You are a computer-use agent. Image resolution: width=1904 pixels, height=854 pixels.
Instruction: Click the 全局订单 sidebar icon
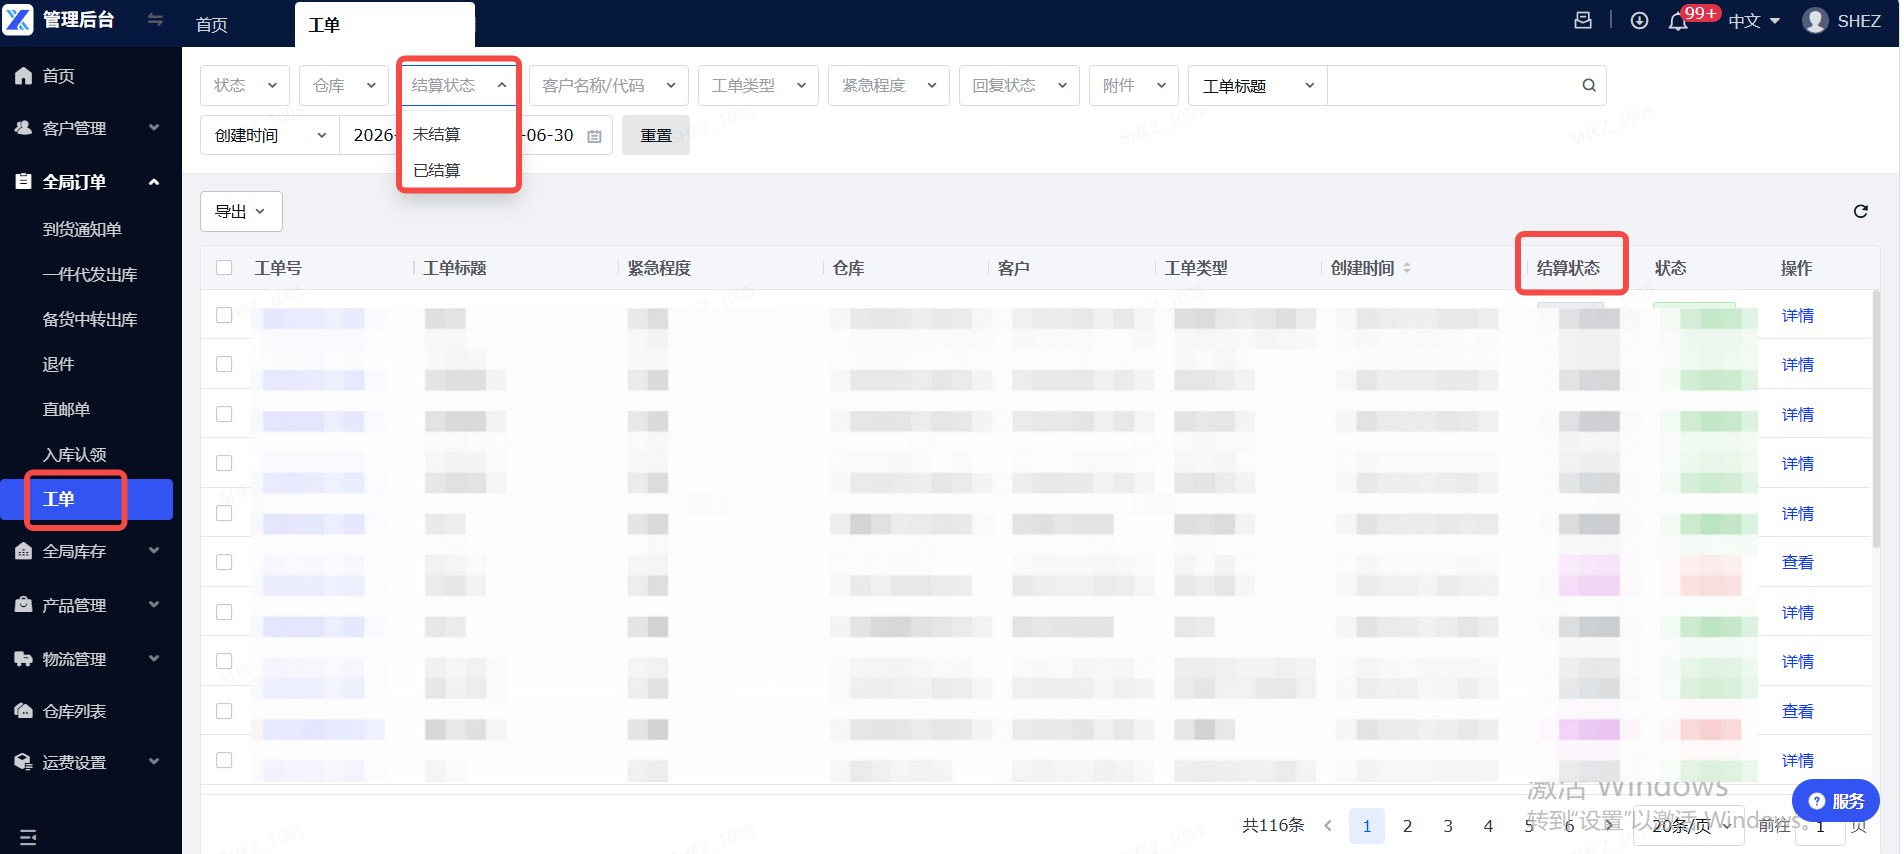tap(23, 182)
